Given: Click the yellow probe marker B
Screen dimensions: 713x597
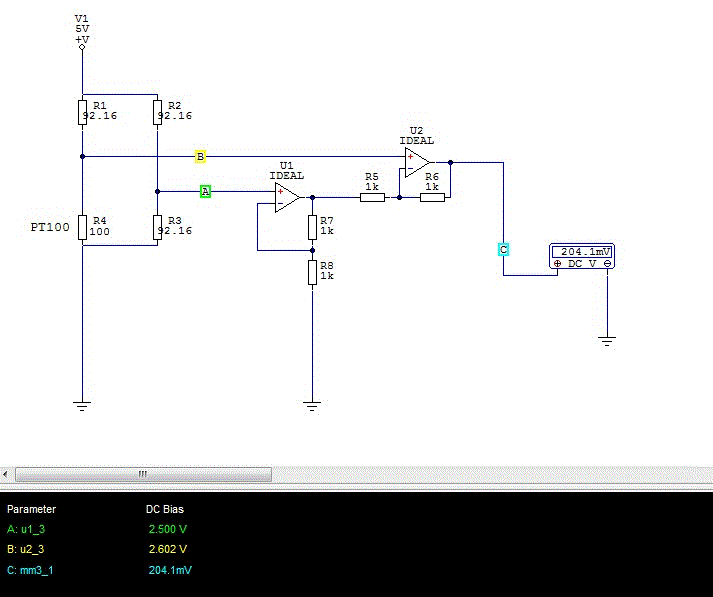Looking at the screenshot, I should point(200,156).
